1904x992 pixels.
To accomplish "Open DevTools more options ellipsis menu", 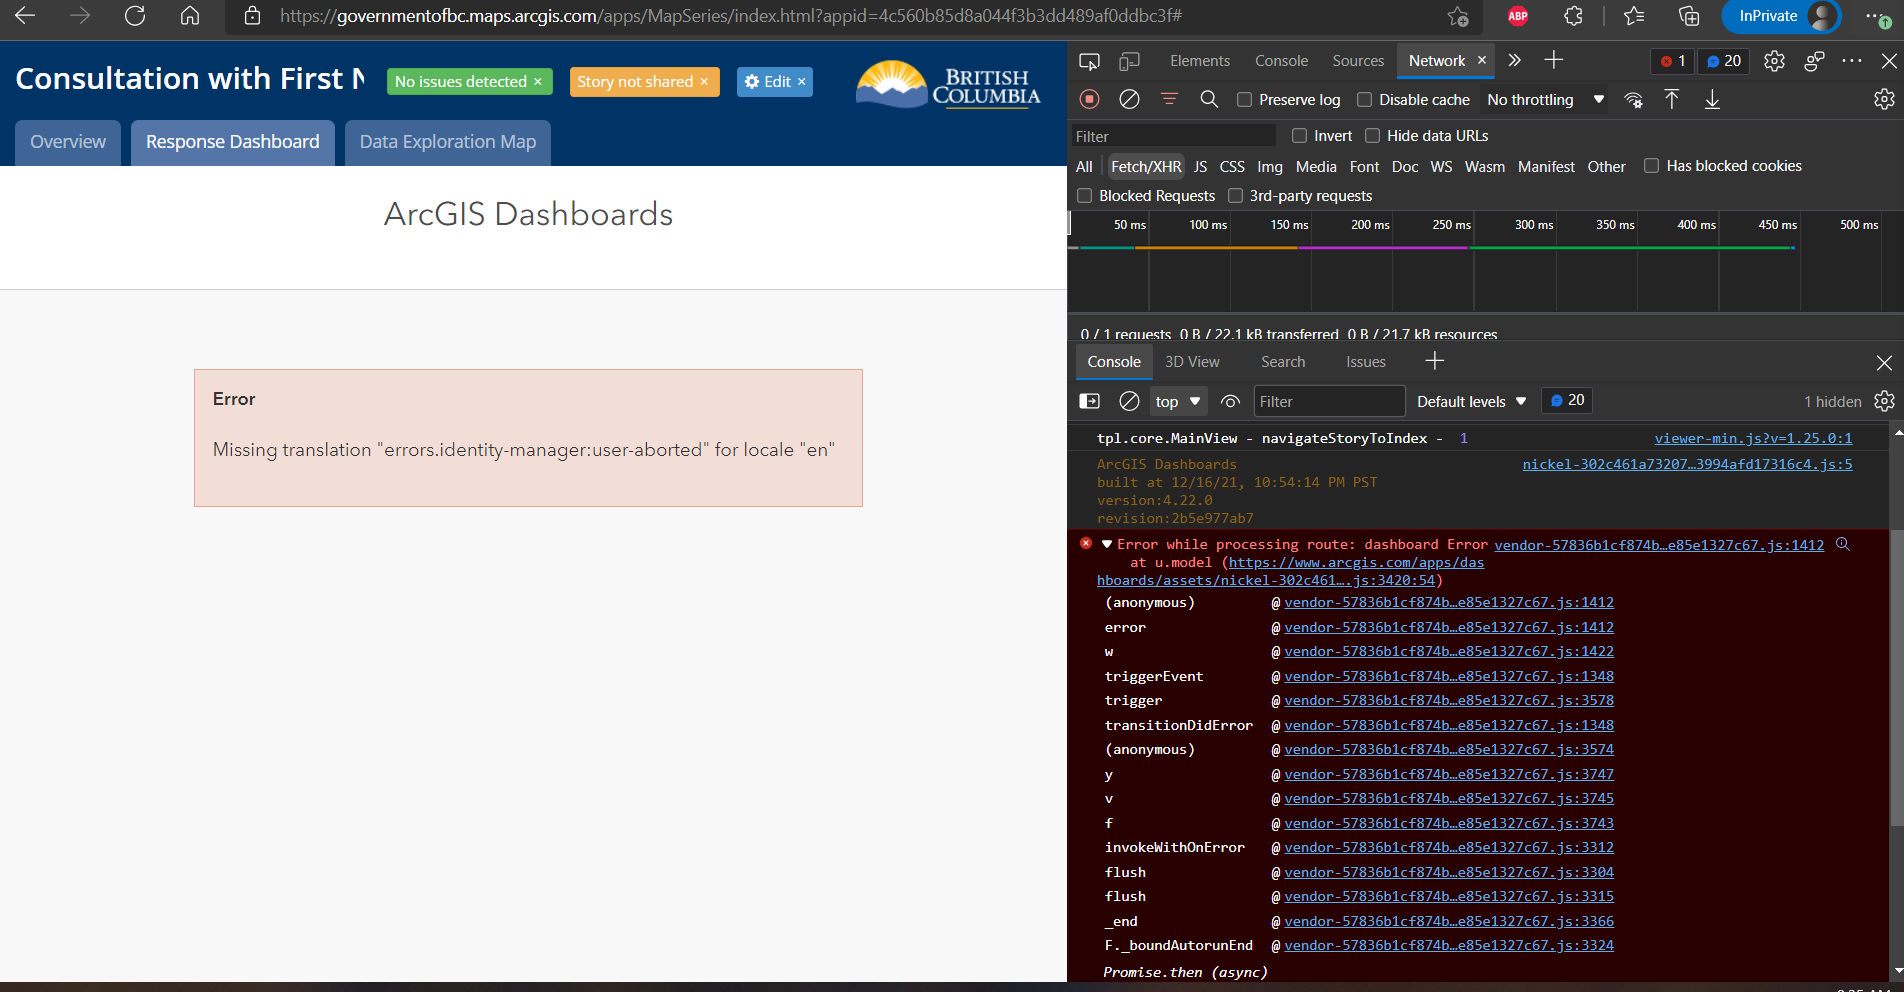I will [1852, 61].
